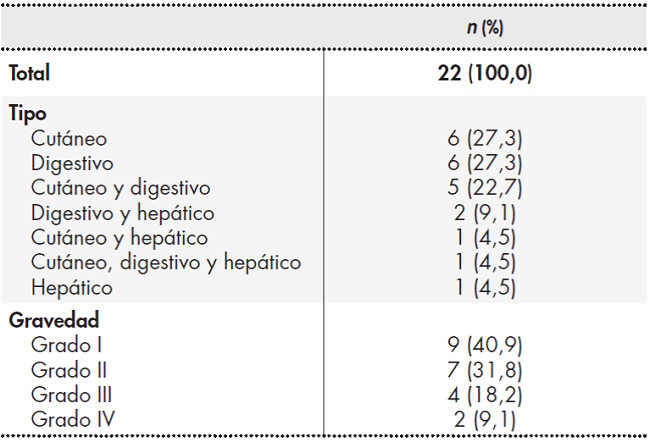Select the 'Cutáneo' row label

point(69,138)
